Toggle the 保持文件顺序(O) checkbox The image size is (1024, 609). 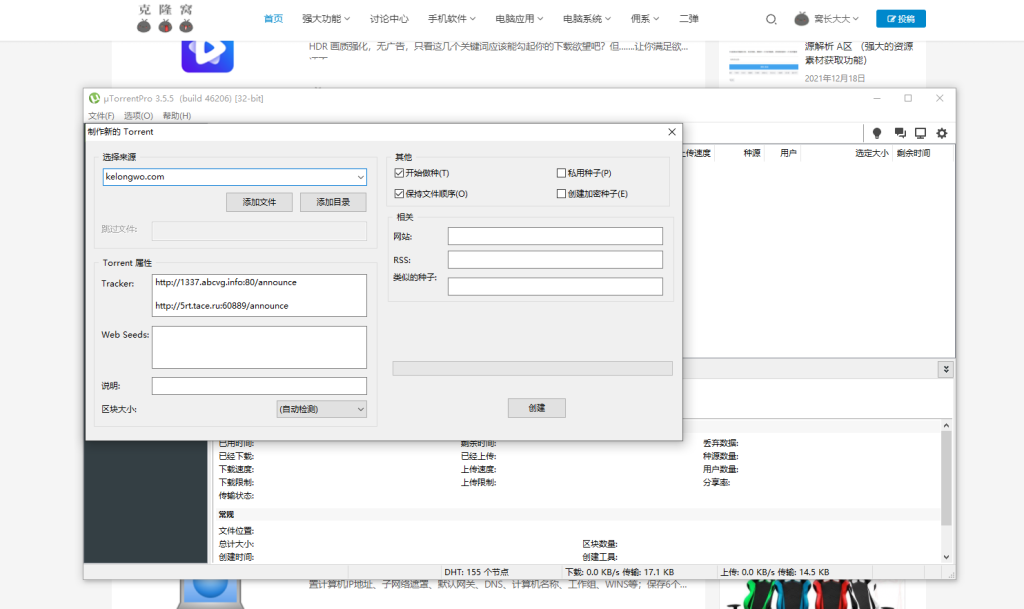pos(399,194)
